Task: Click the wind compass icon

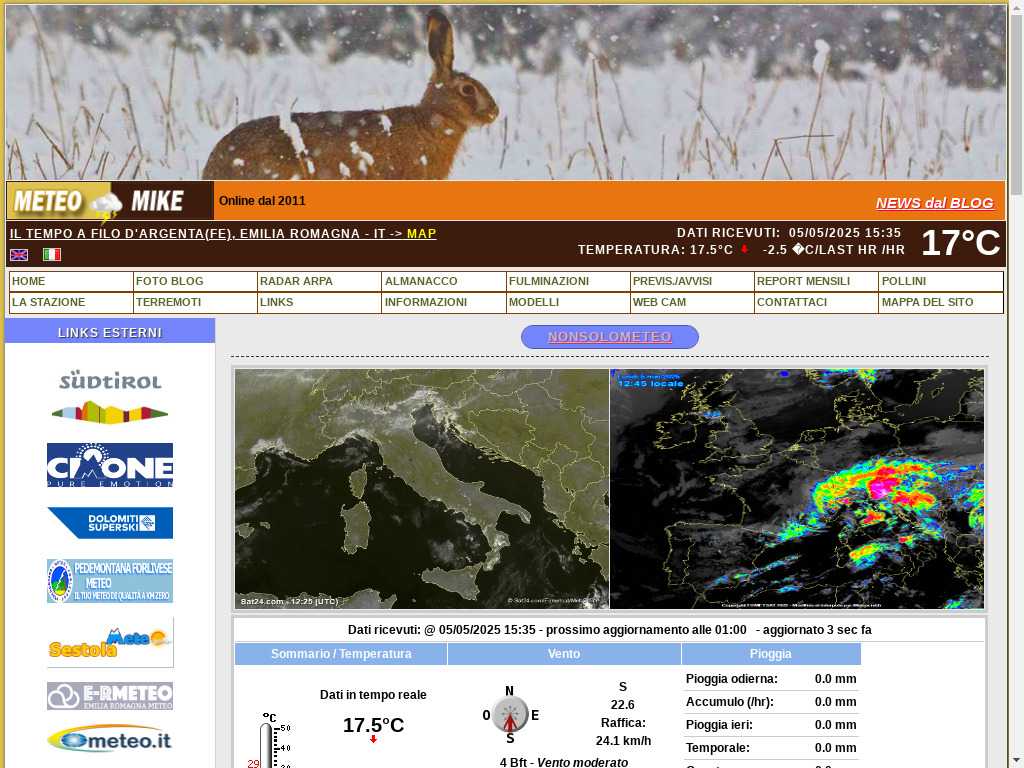Action: (x=510, y=715)
